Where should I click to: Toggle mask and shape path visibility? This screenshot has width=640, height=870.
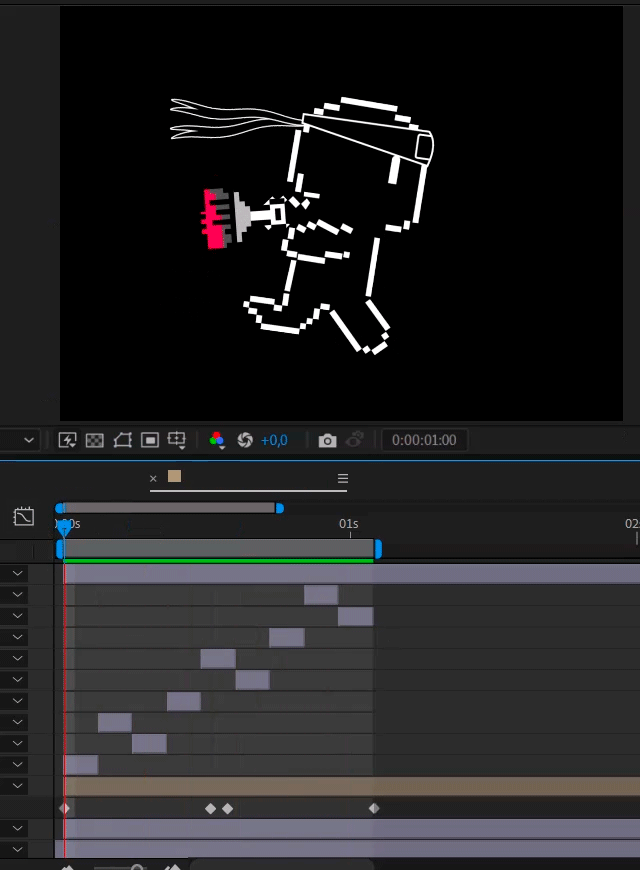[122, 440]
